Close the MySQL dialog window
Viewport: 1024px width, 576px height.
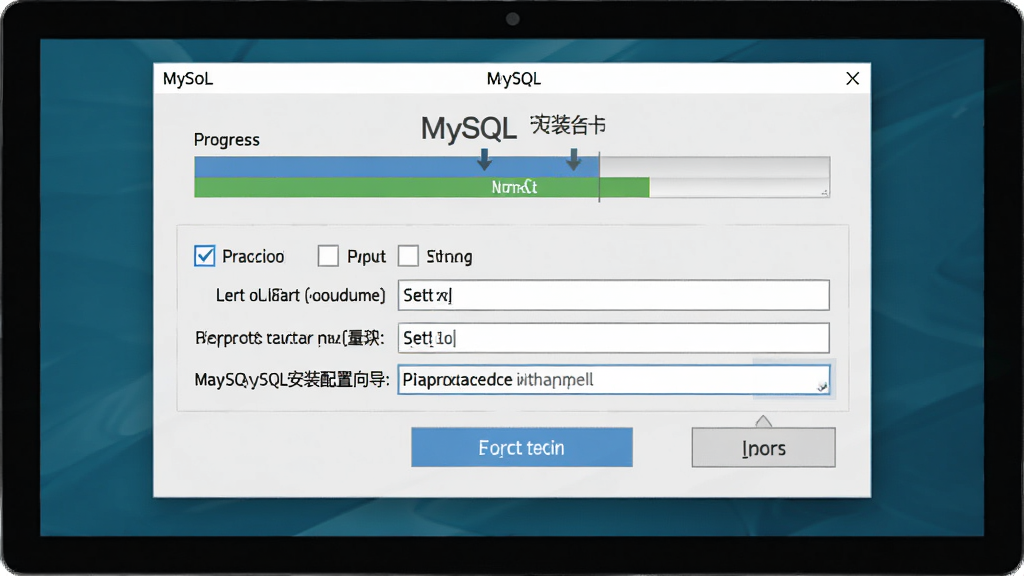(852, 78)
